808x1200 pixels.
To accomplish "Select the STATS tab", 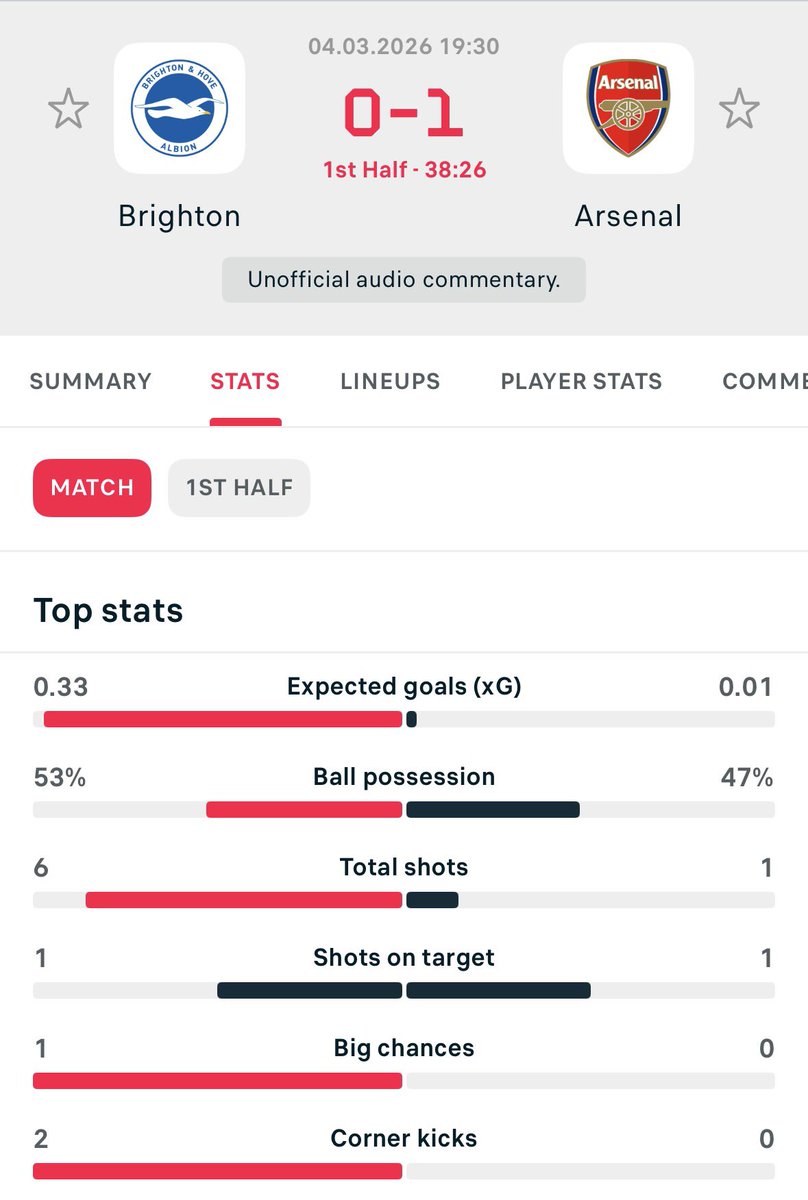I will [x=245, y=381].
